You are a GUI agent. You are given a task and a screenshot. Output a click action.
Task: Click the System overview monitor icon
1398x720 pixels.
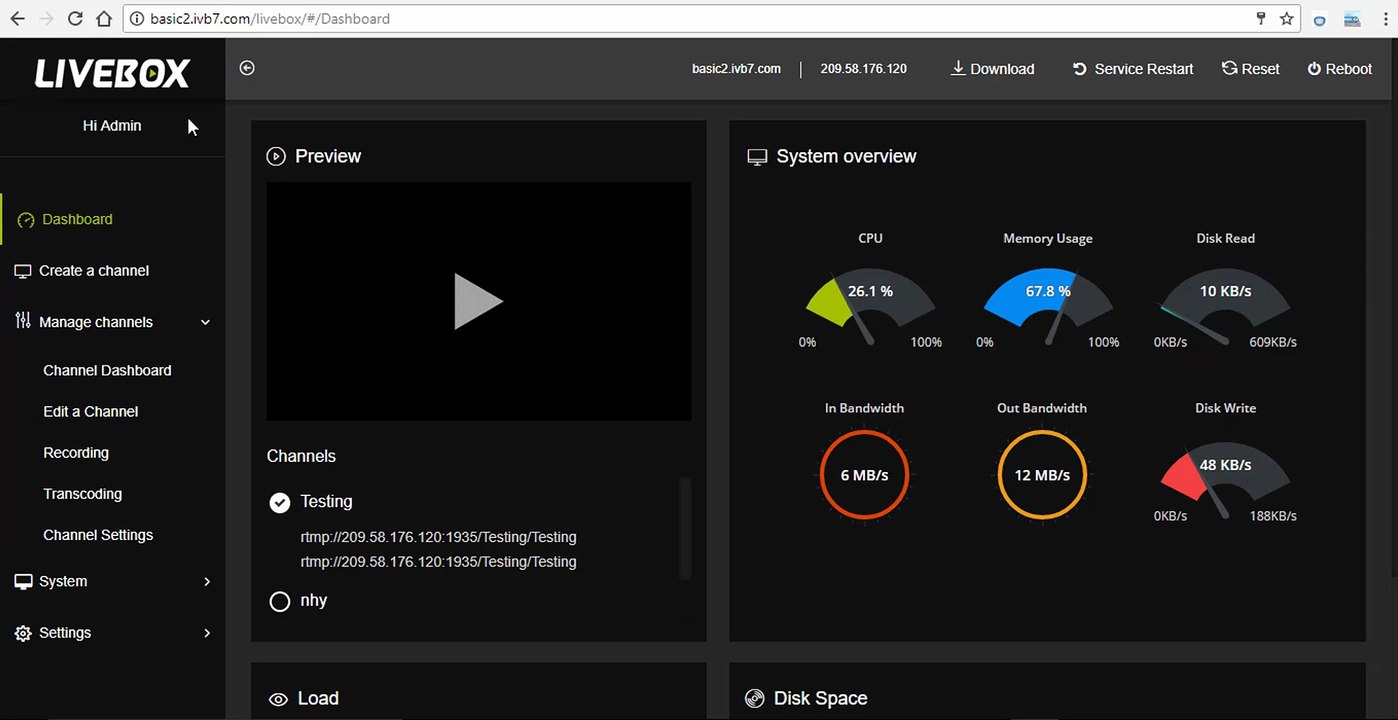(757, 157)
